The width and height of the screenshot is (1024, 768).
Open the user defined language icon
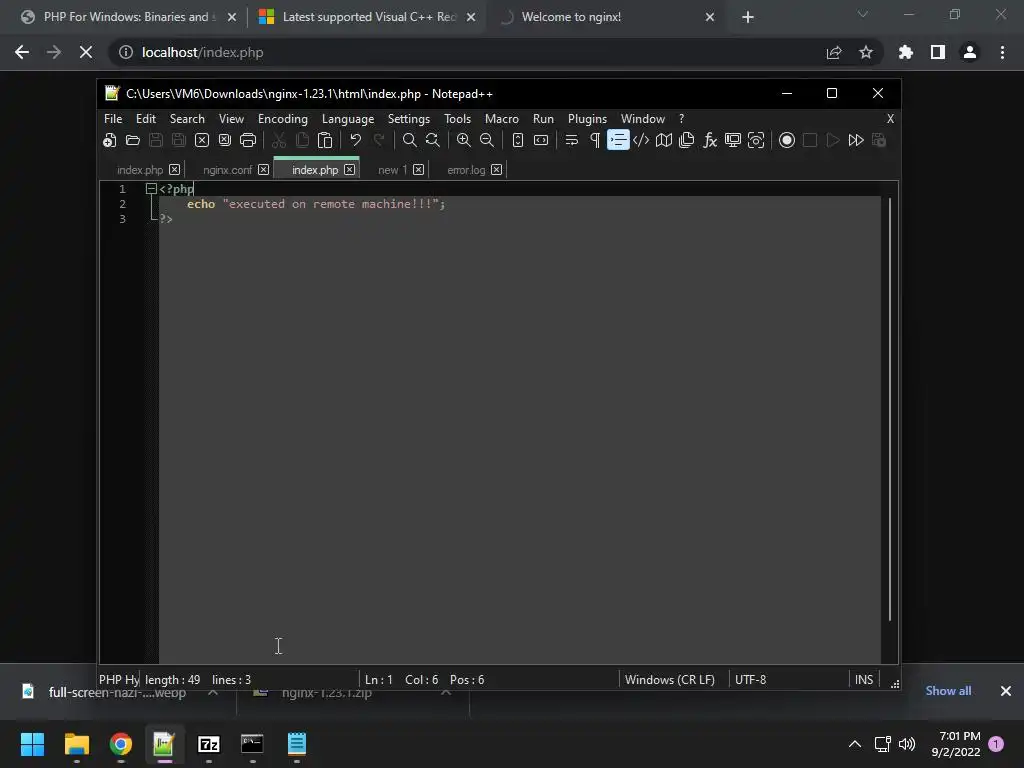point(641,140)
